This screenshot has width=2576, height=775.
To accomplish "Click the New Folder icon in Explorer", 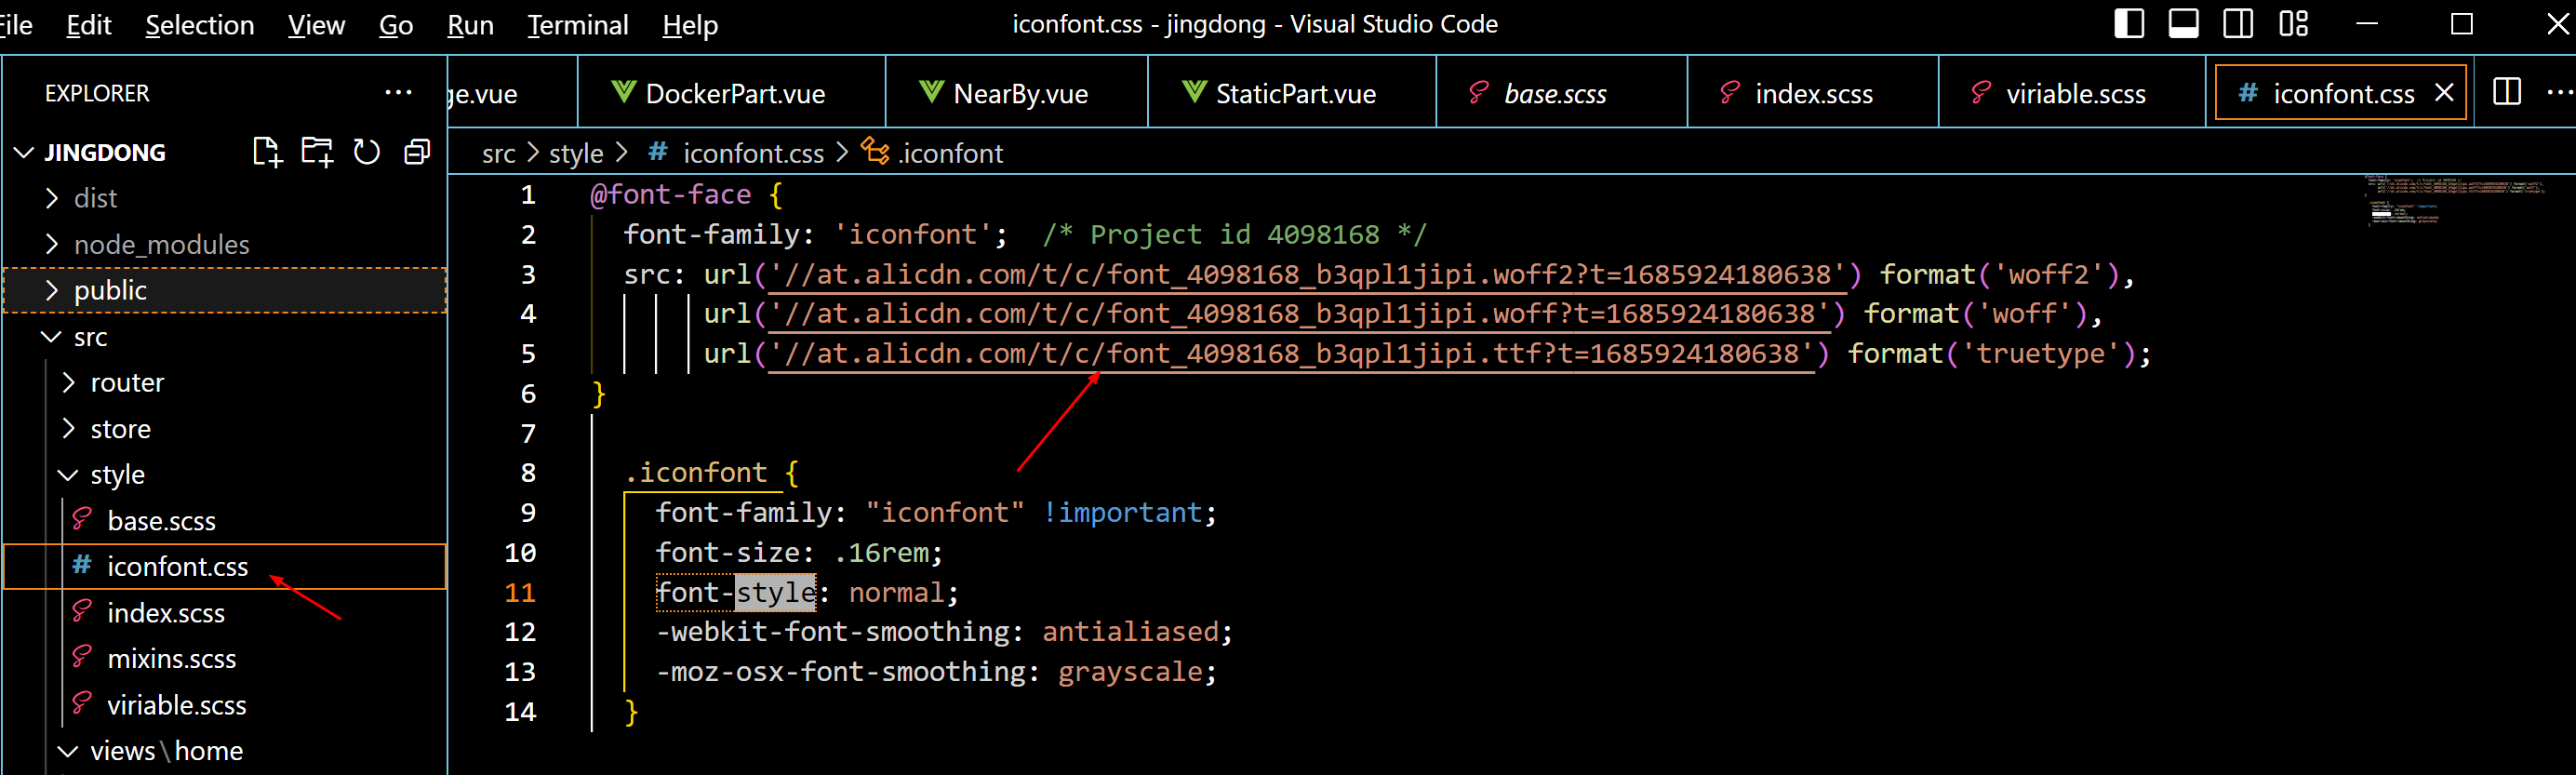I will click(x=317, y=152).
